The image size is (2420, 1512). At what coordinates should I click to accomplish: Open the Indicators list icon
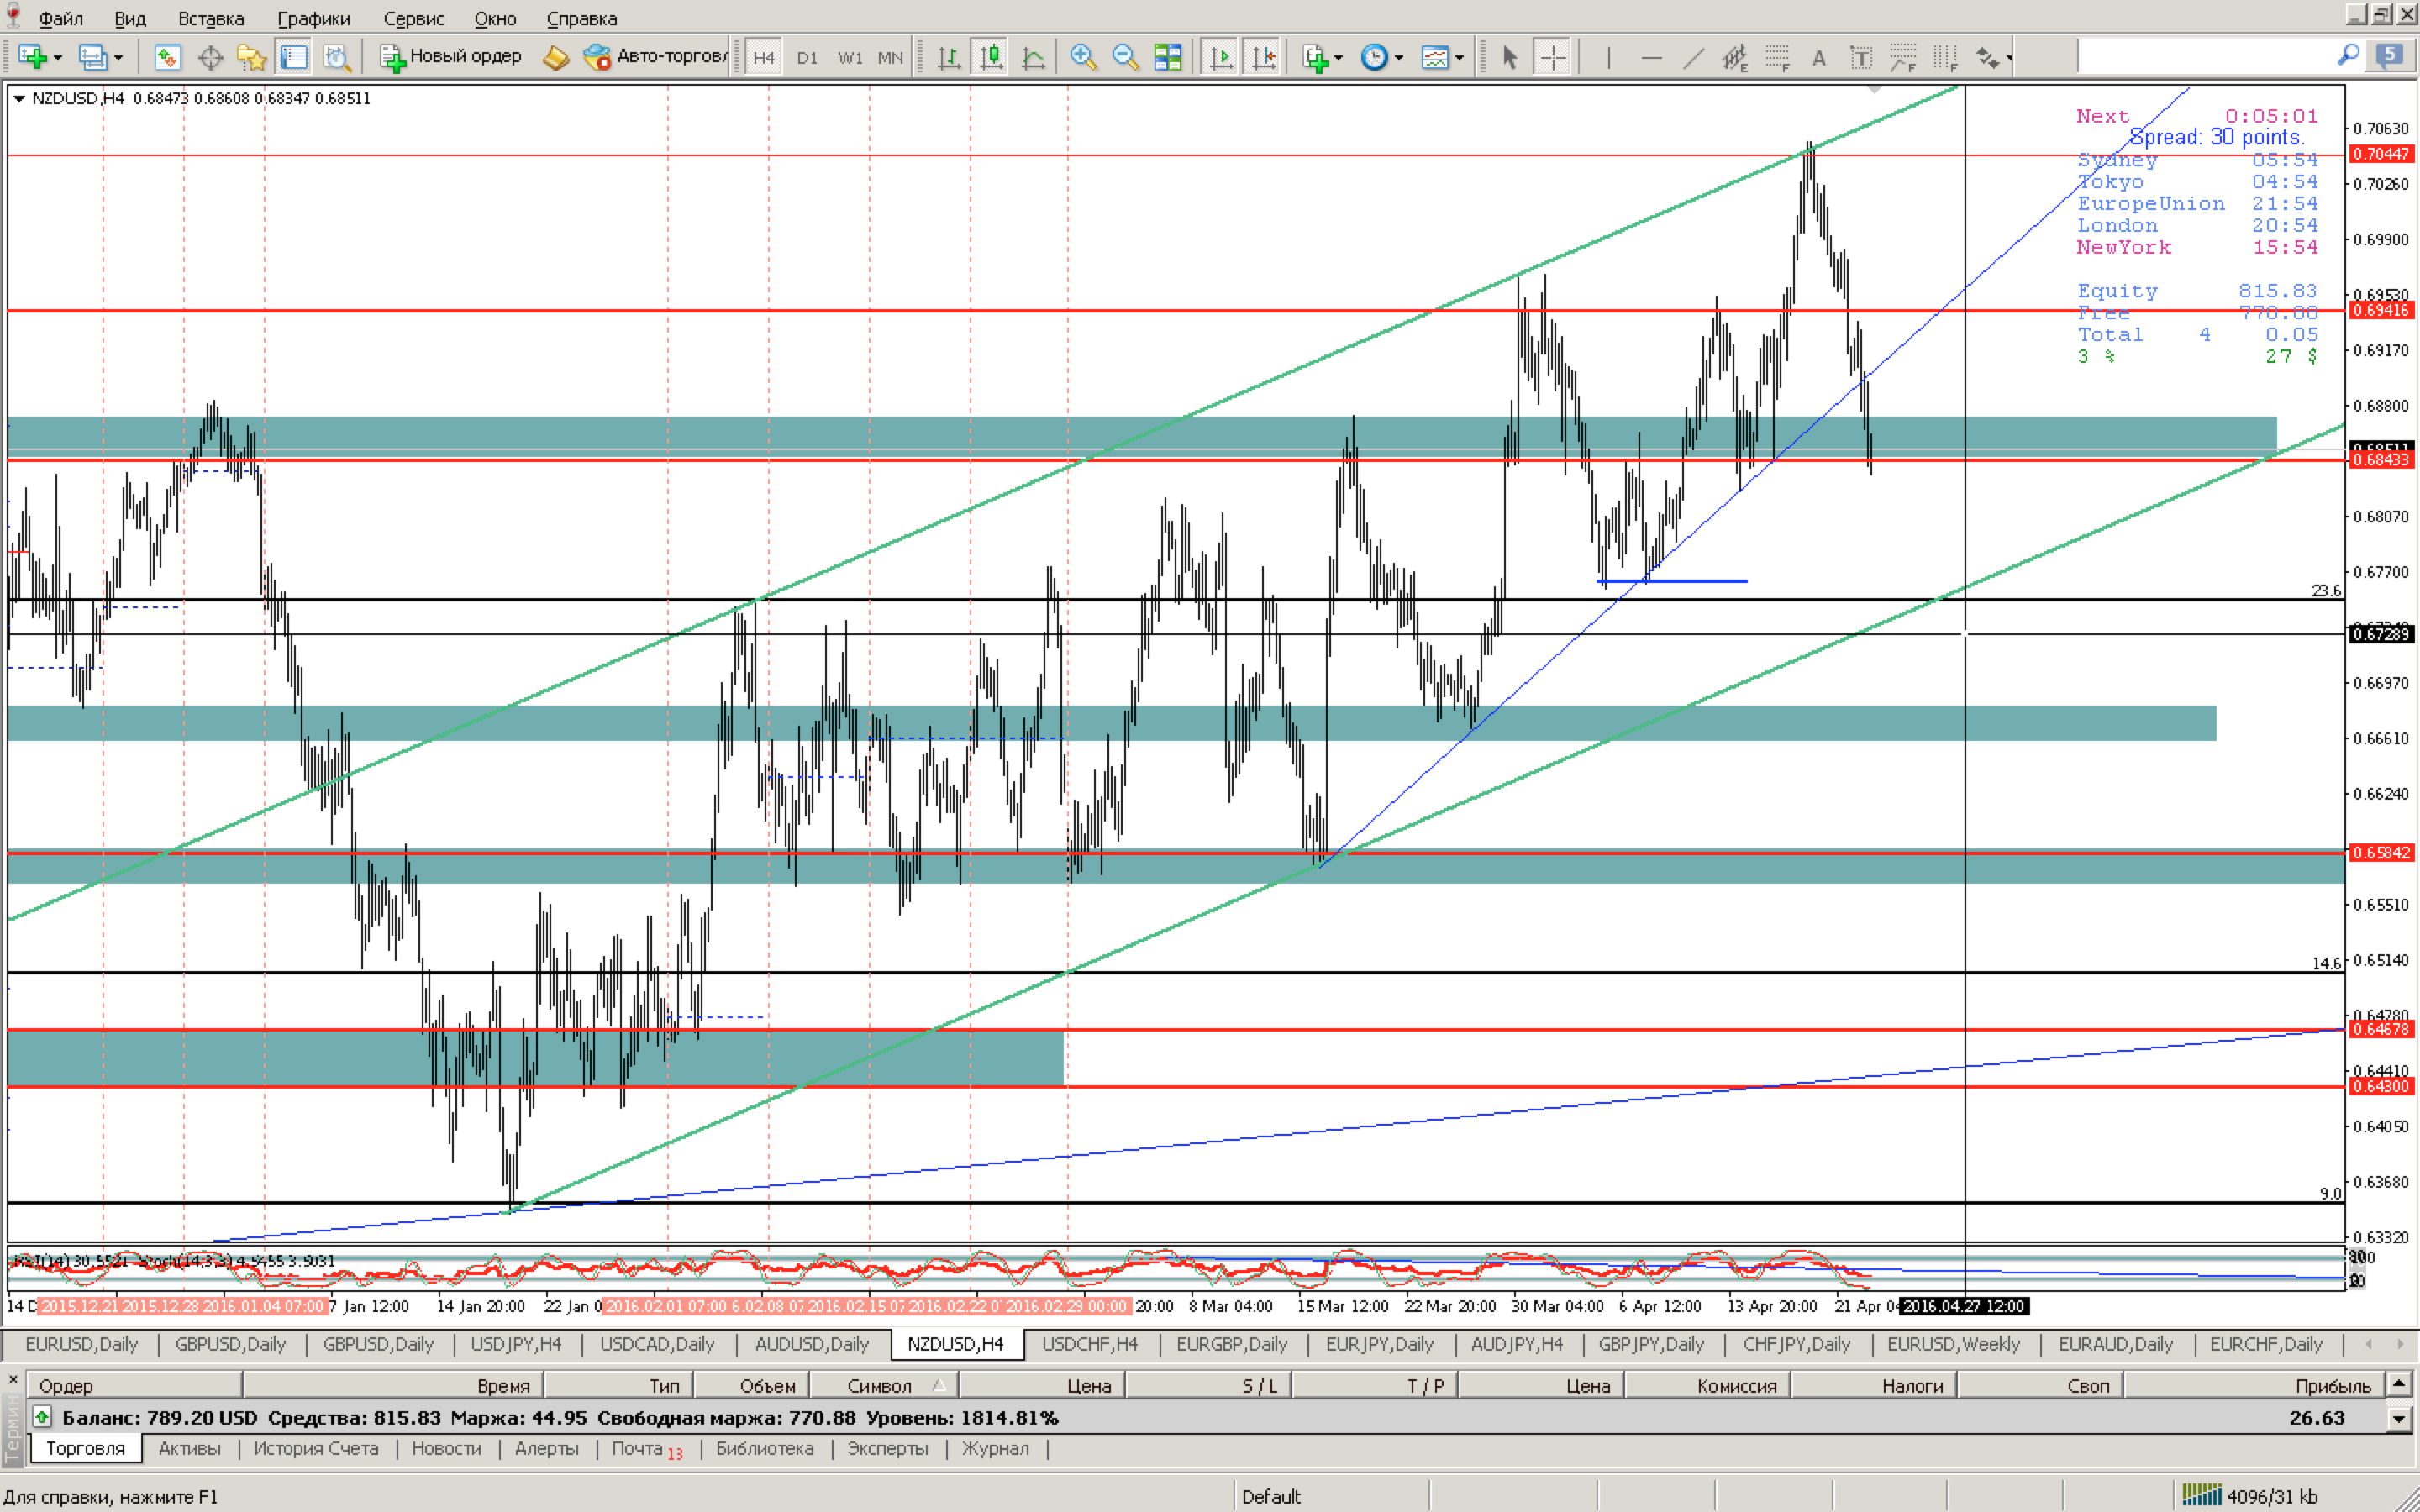click(x=1315, y=57)
